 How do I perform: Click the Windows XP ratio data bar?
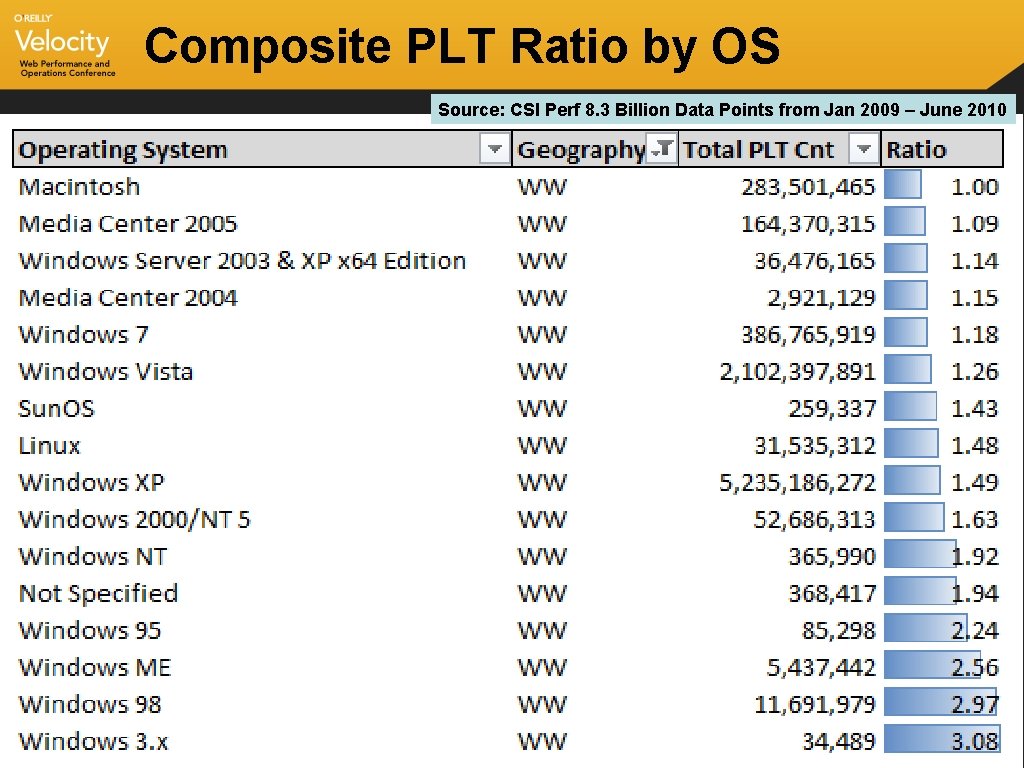[x=912, y=482]
